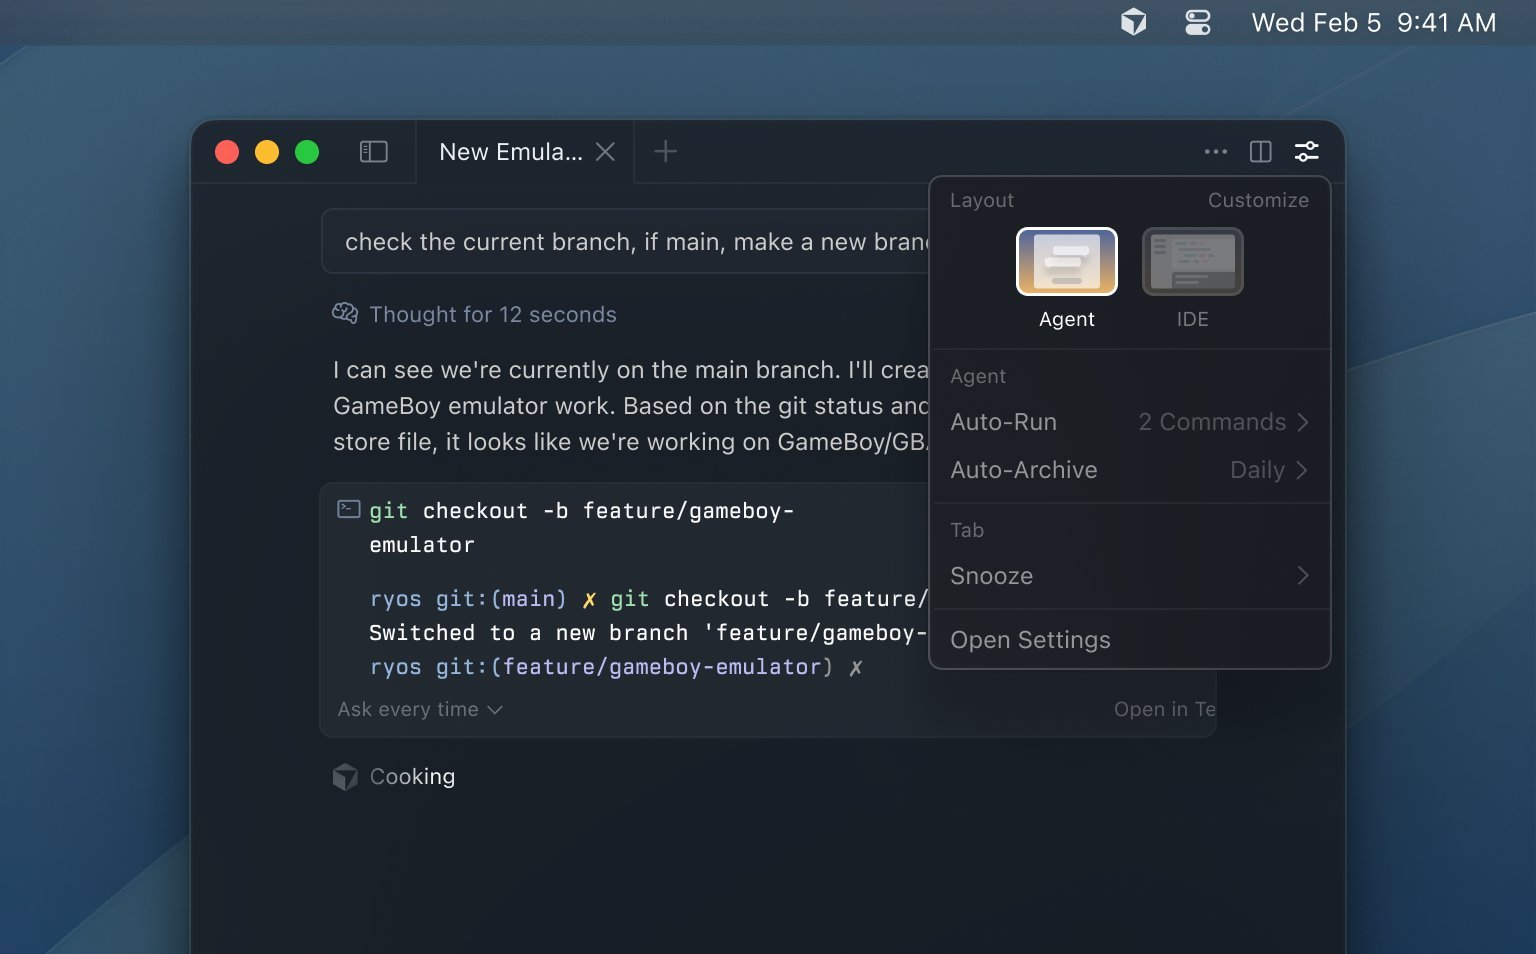Open the Snooze submenu

(x=1129, y=576)
